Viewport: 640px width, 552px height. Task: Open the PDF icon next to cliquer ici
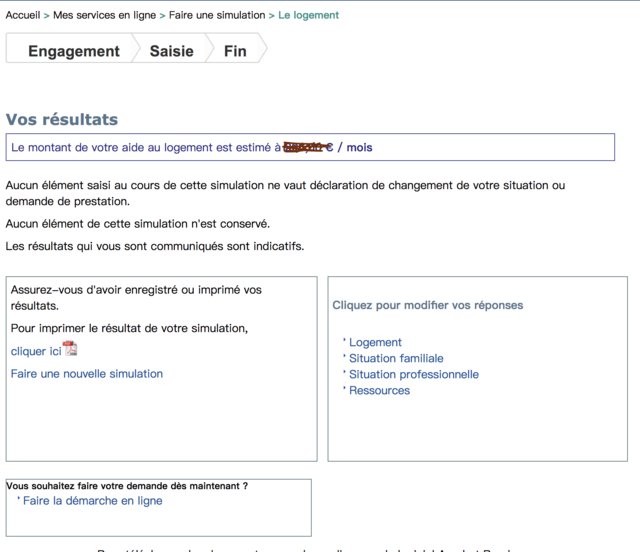coord(70,349)
